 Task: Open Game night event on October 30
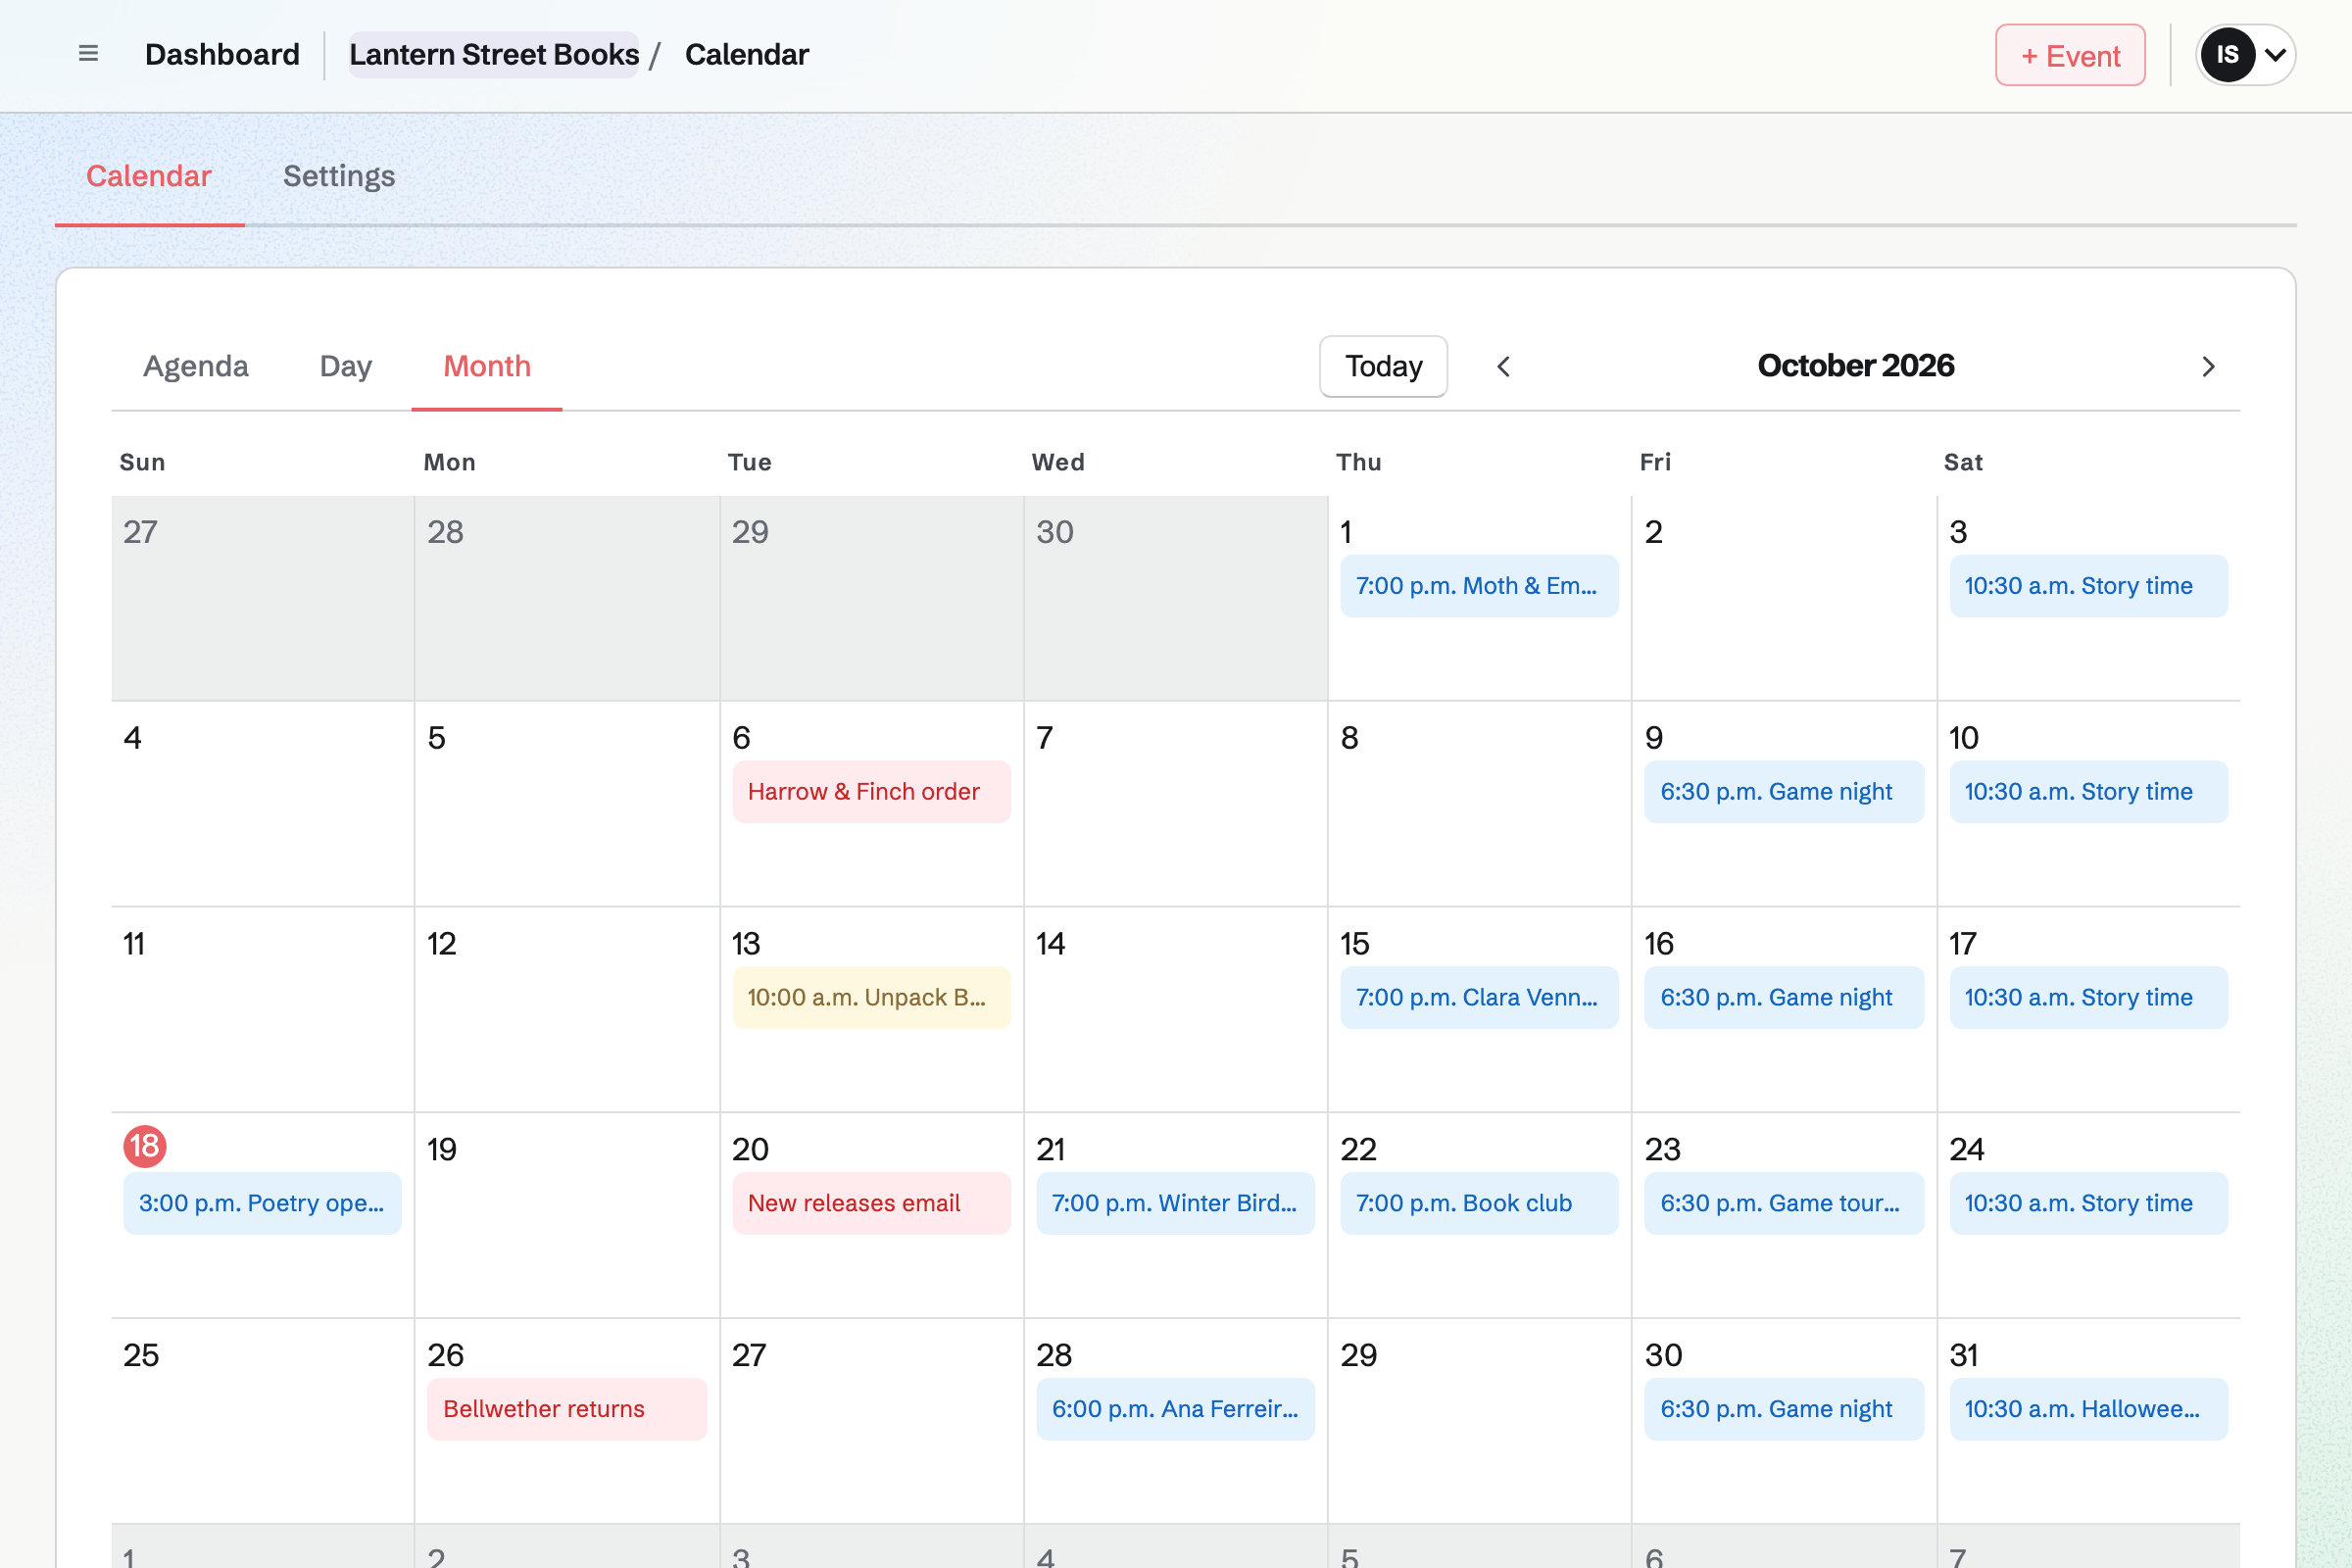pyautogui.click(x=1784, y=1410)
